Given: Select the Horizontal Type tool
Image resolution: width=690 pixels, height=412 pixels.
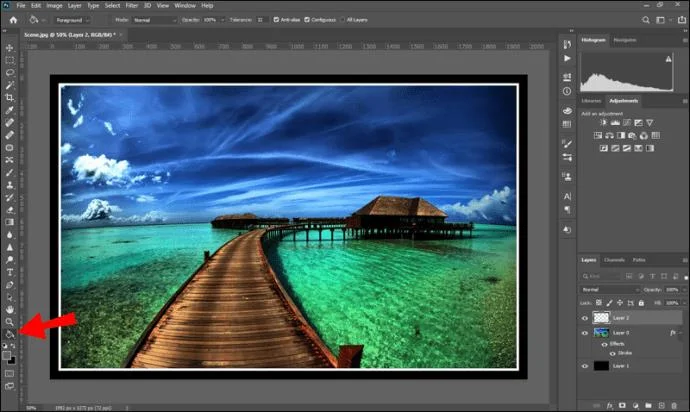Looking at the screenshot, I should [x=10, y=271].
